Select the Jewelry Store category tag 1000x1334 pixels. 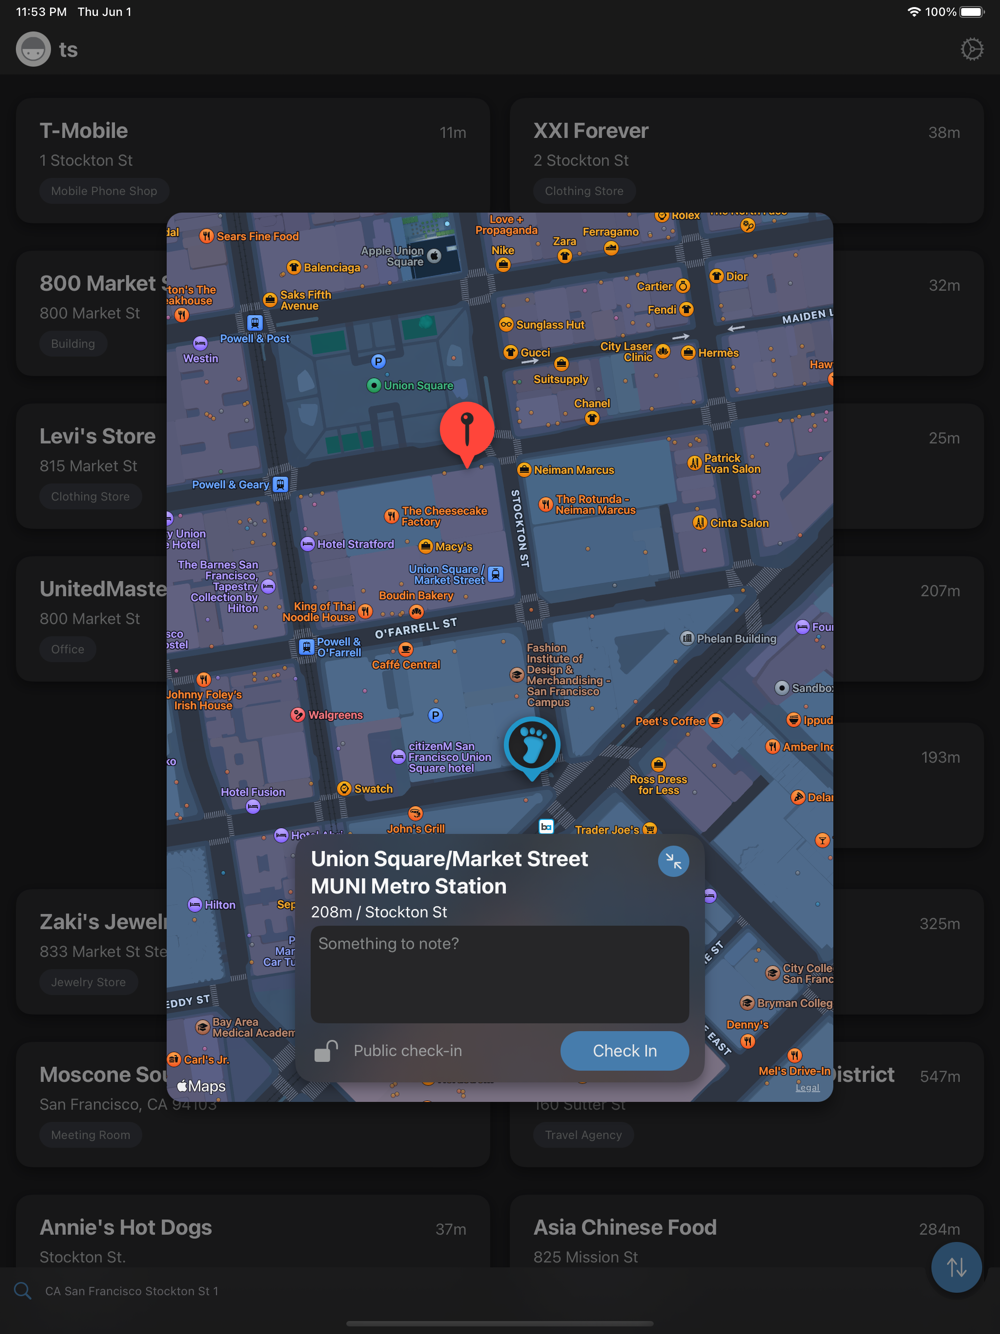point(89,982)
